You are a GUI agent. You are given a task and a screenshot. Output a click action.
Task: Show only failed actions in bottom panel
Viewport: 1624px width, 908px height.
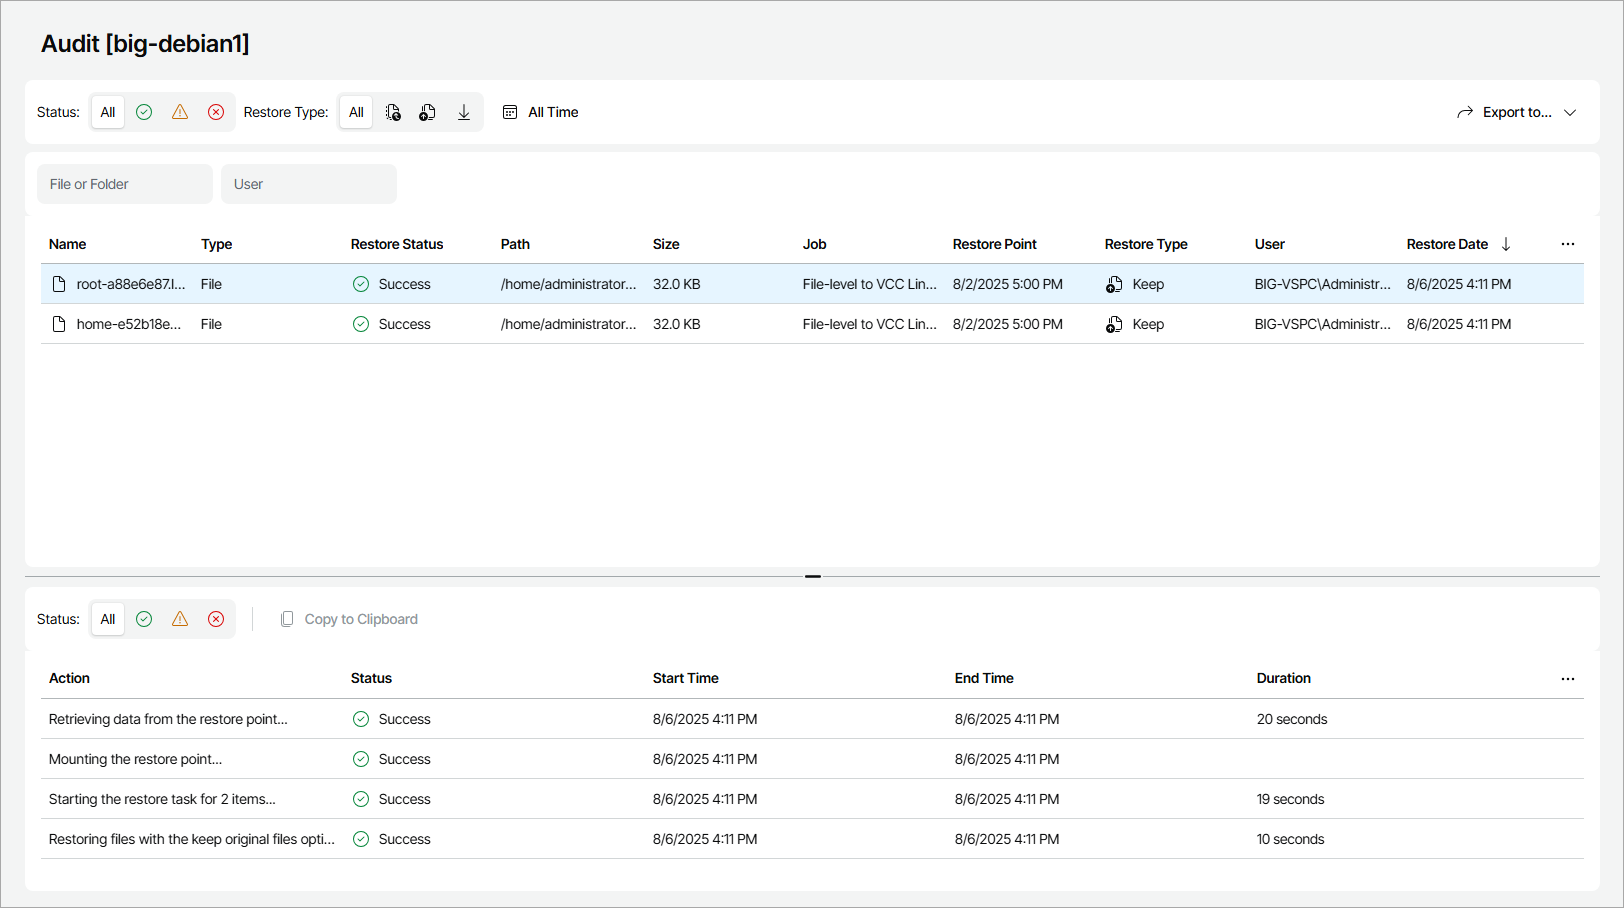[216, 619]
